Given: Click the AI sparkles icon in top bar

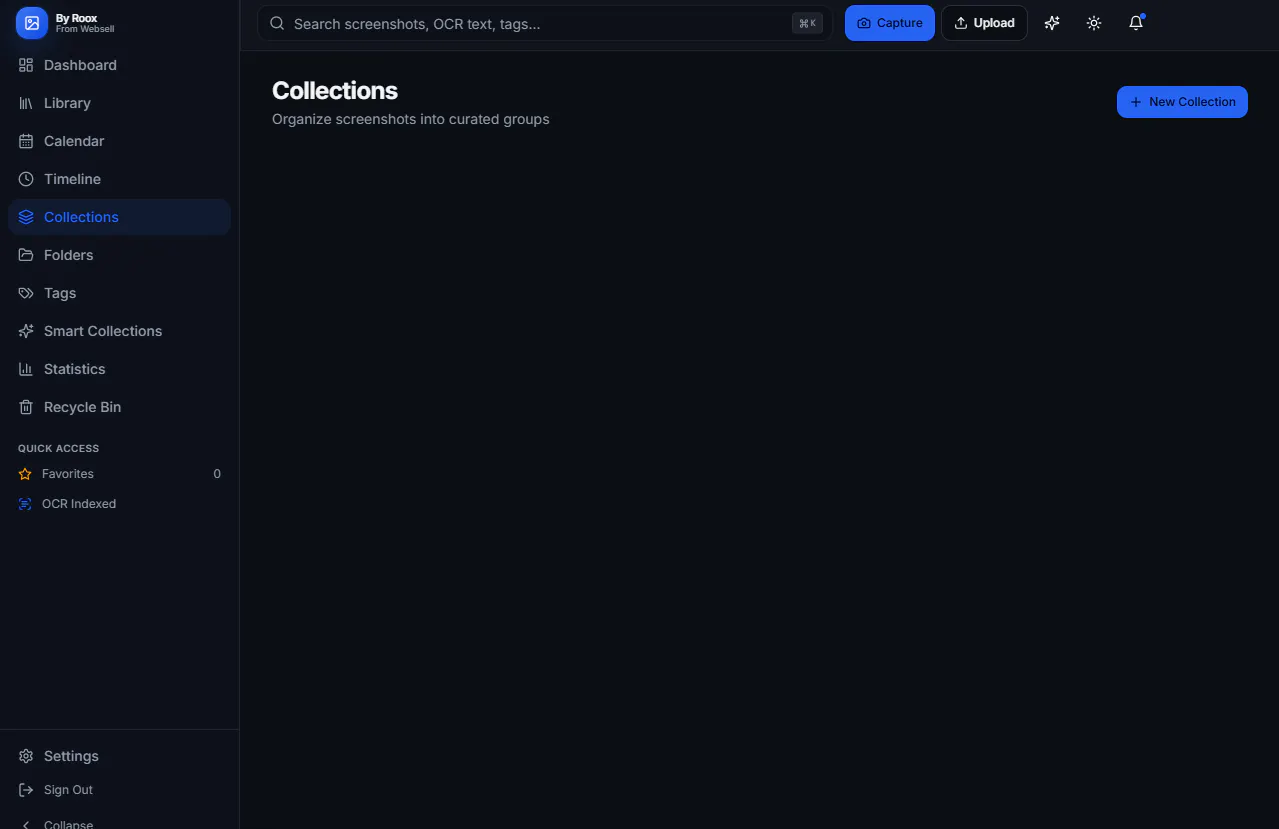Looking at the screenshot, I should pyautogui.click(x=1052, y=23).
